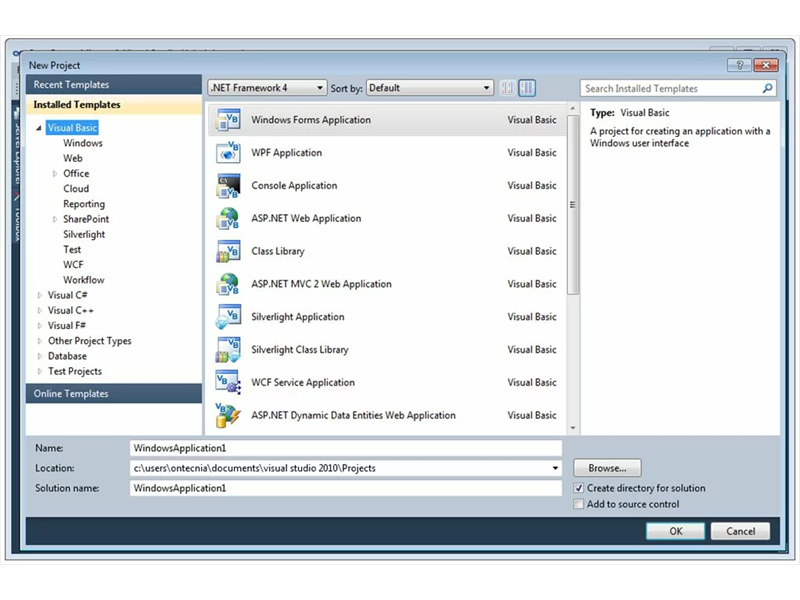Expand the Test Projects tree node
The height and width of the screenshot is (600, 800).
pyautogui.click(x=39, y=371)
